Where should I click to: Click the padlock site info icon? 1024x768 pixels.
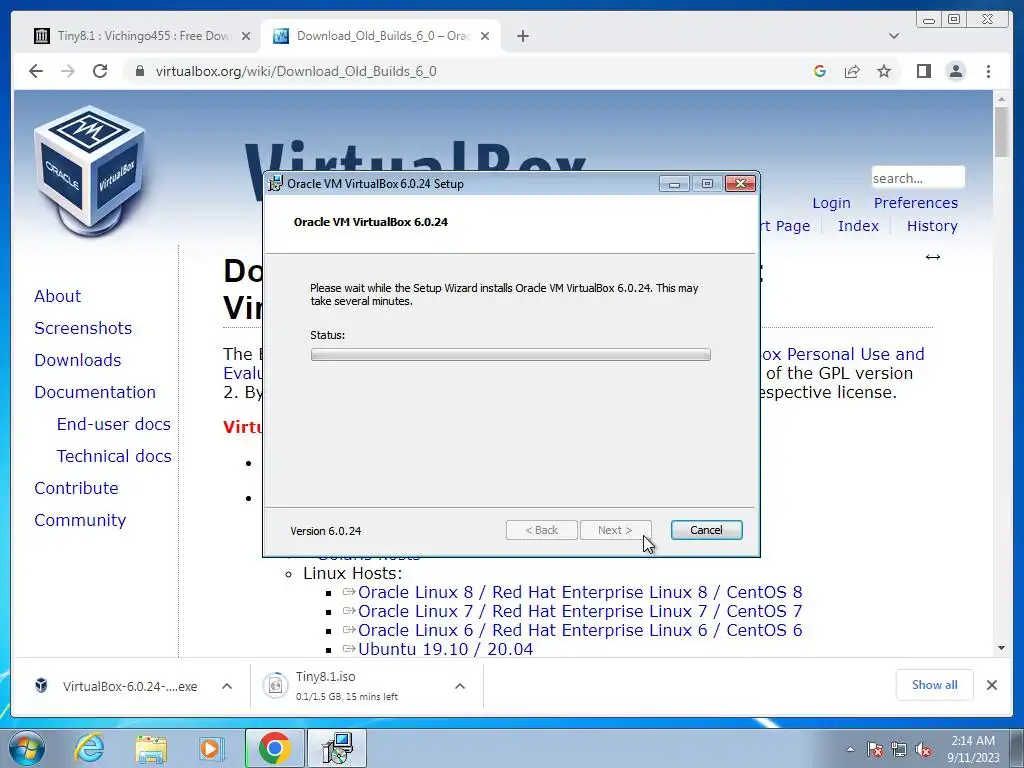click(x=139, y=71)
